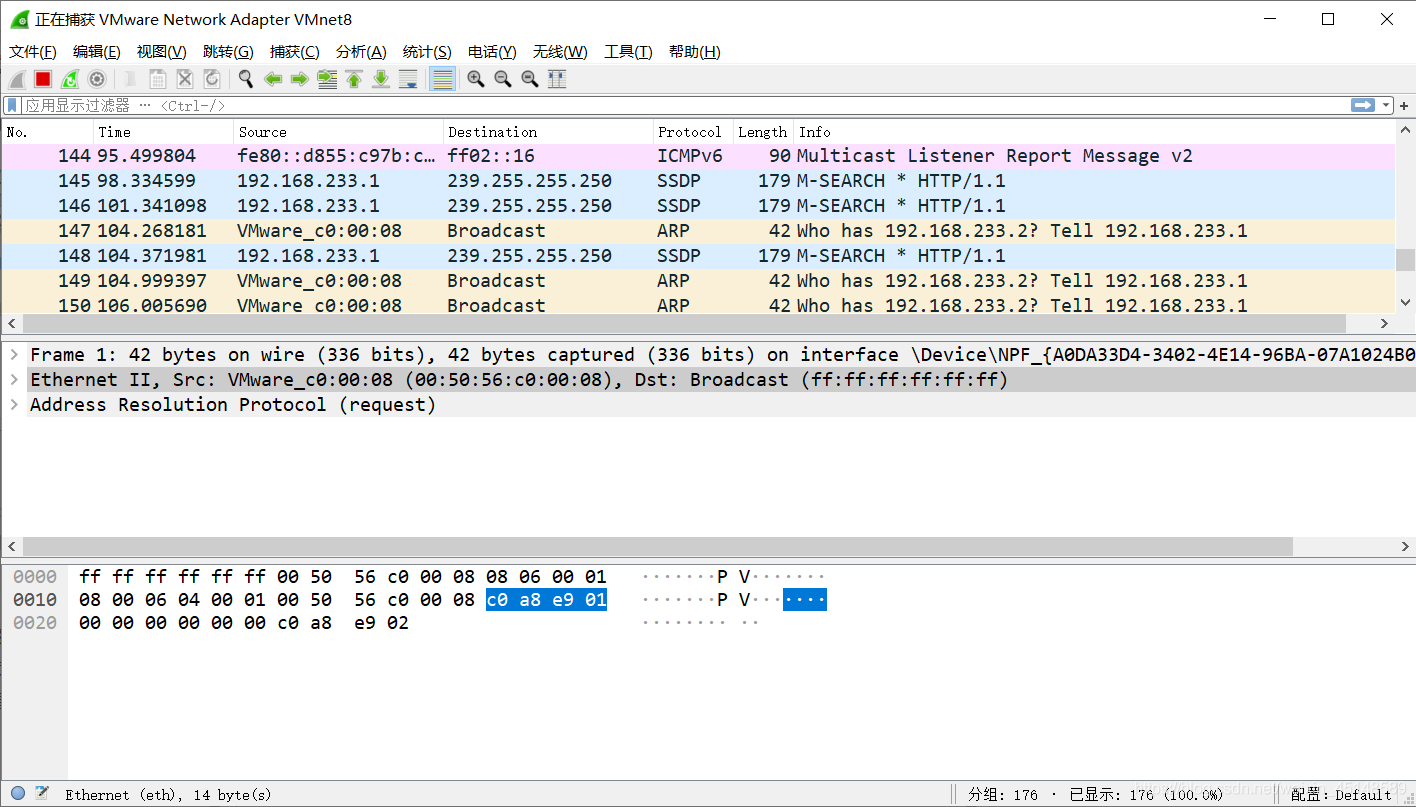1416x807 pixels.
Task: Open the 跳转(G) menu
Action: point(228,52)
